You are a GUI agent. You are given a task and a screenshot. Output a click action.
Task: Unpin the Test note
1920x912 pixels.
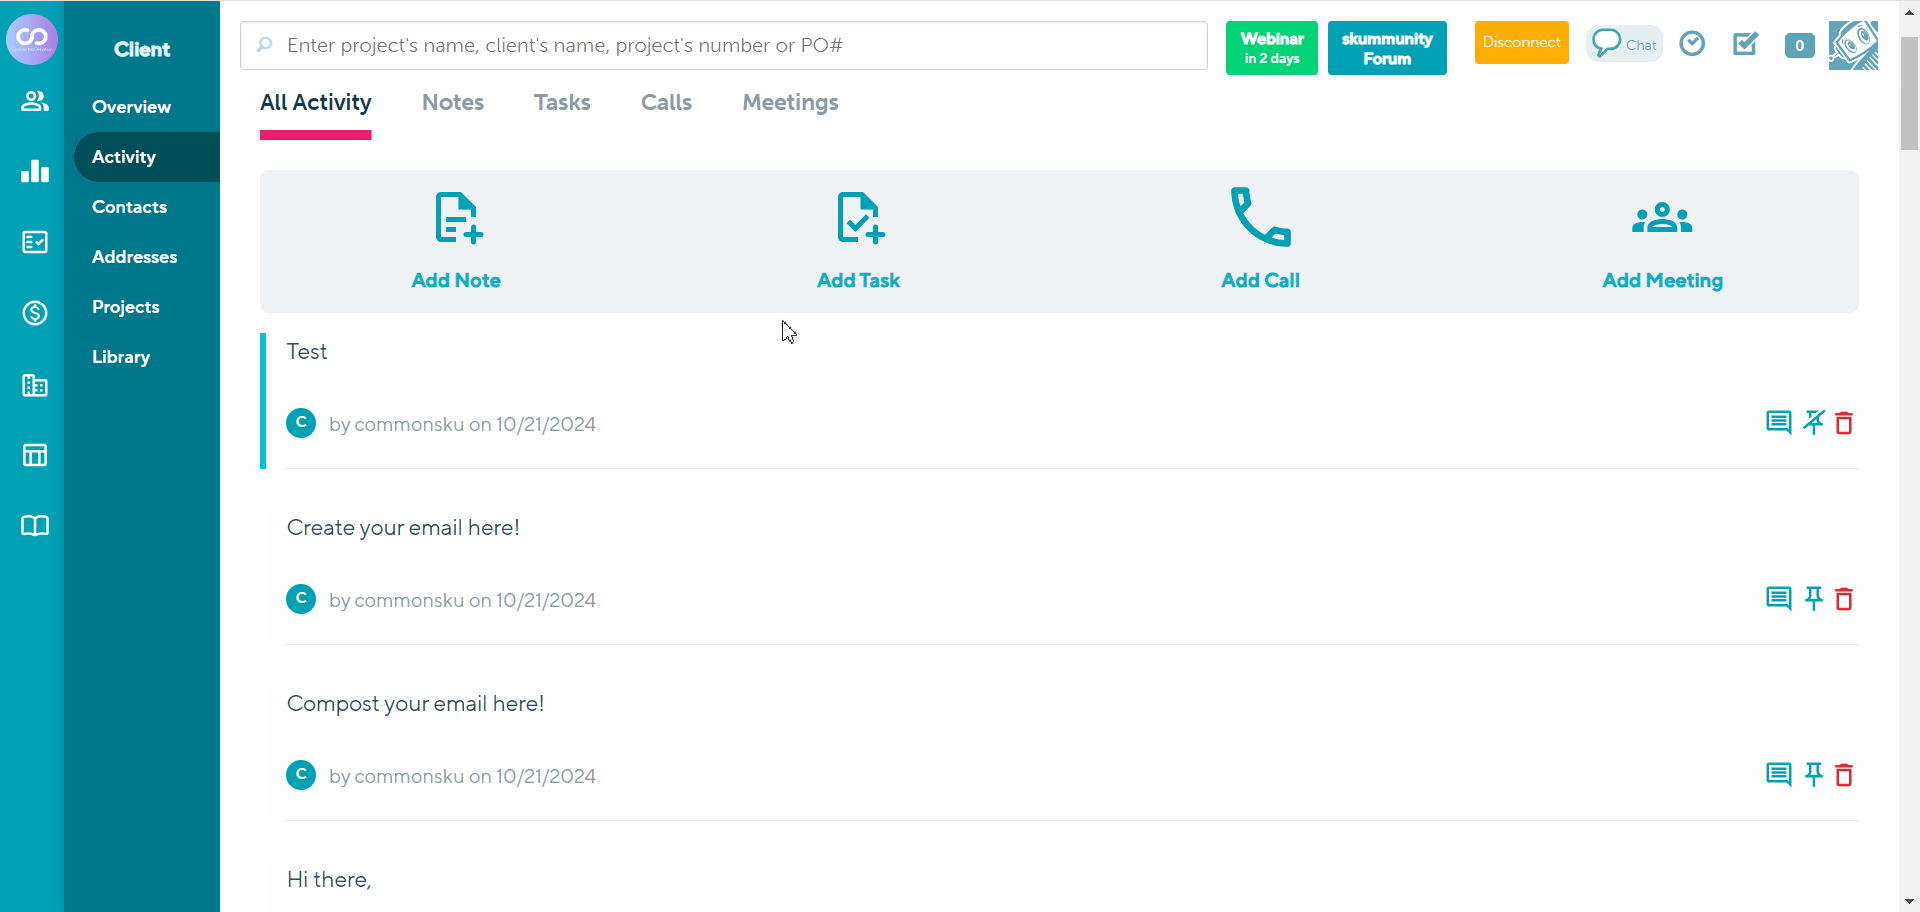pyautogui.click(x=1813, y=423)
